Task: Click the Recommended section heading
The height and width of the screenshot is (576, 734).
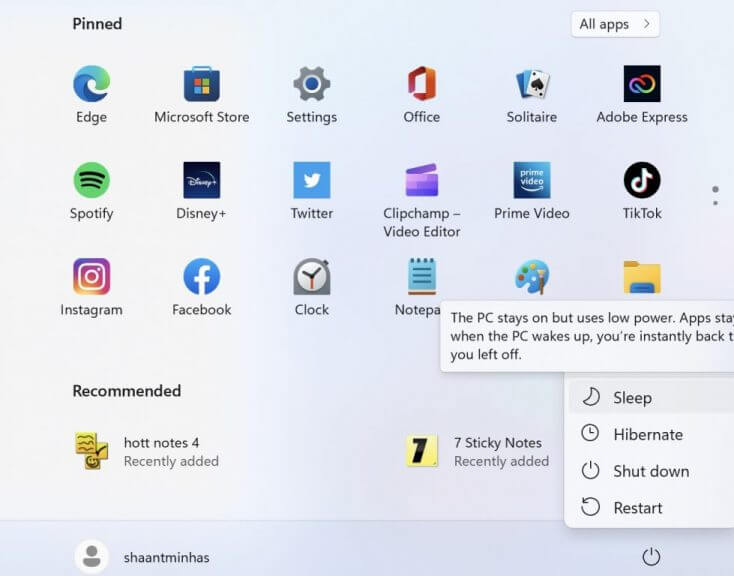Action: click(x=126, y=391)
